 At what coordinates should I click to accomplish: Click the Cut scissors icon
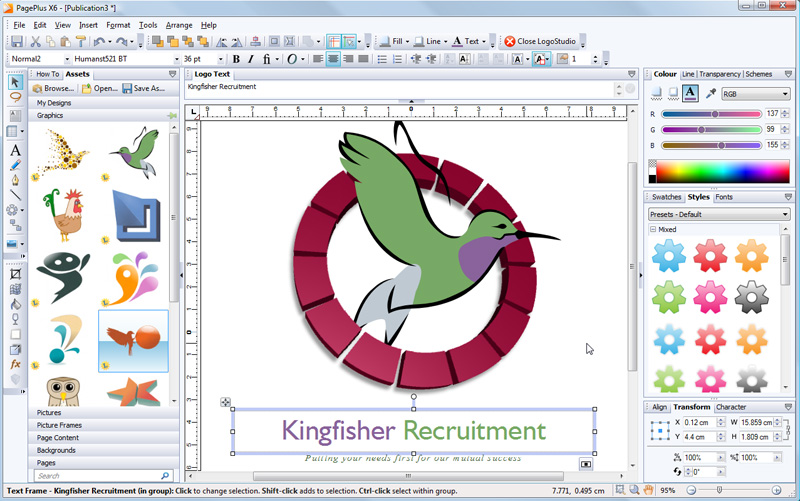[35, 41]
